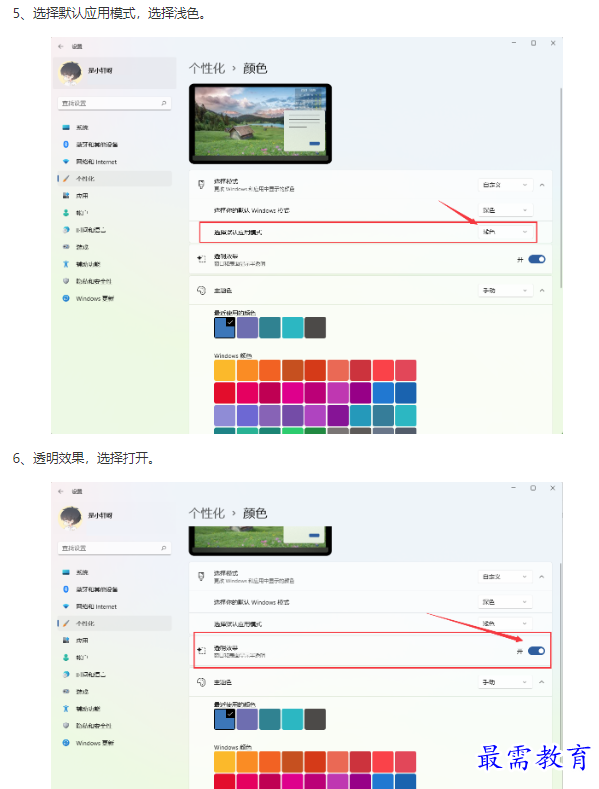This screenshot has height=789, width=599.
Task: Click 个性化 breadcrumb in step 5 window
Action: point(207,68)
